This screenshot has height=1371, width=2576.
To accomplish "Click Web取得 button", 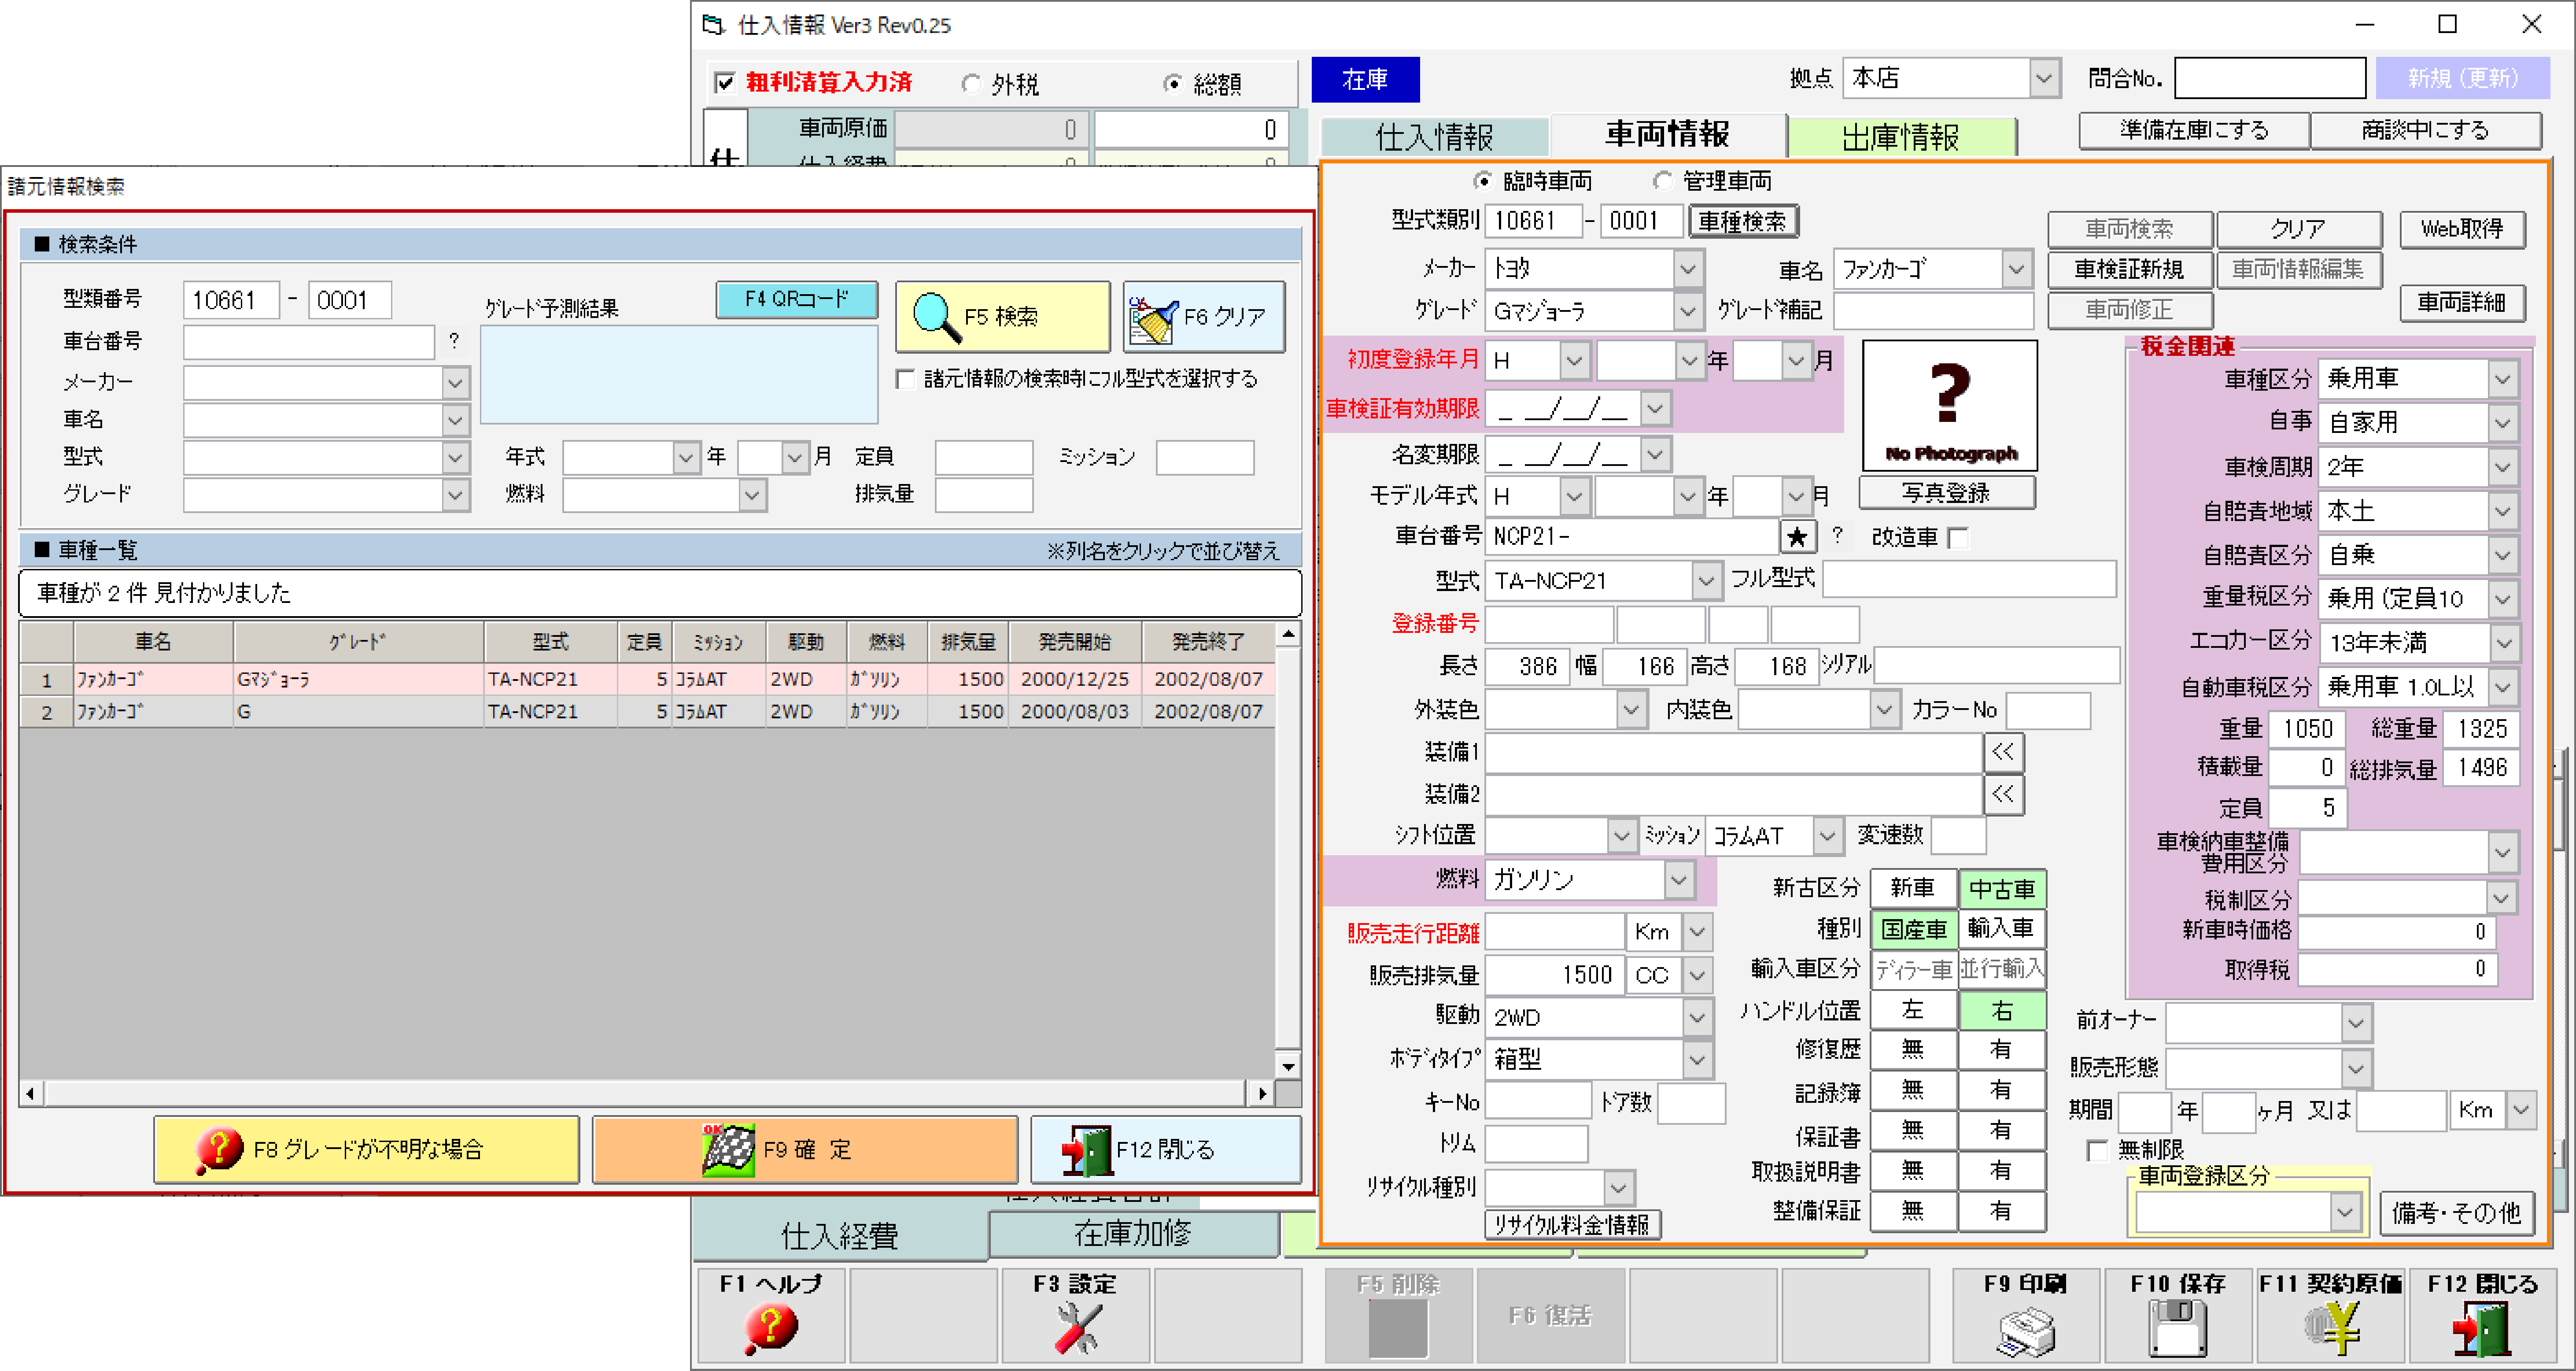I will coord(2461,229).
